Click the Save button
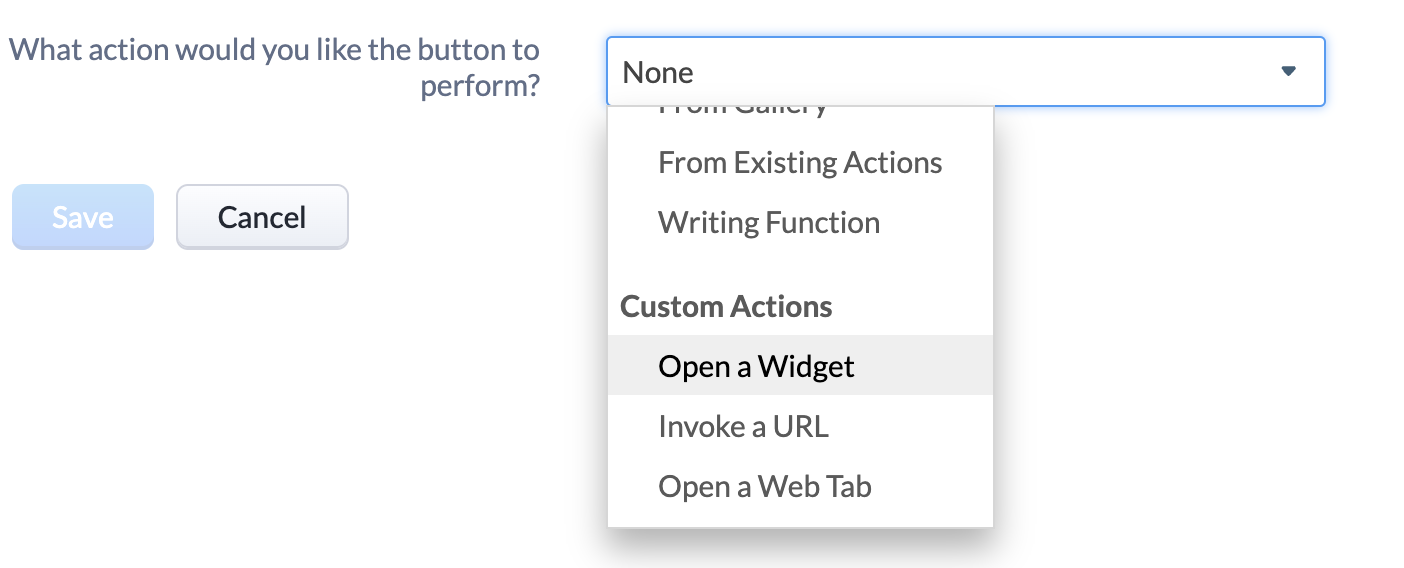This screenshot has height=568, width=1404. pyautogui.click(x=83, y=217)
